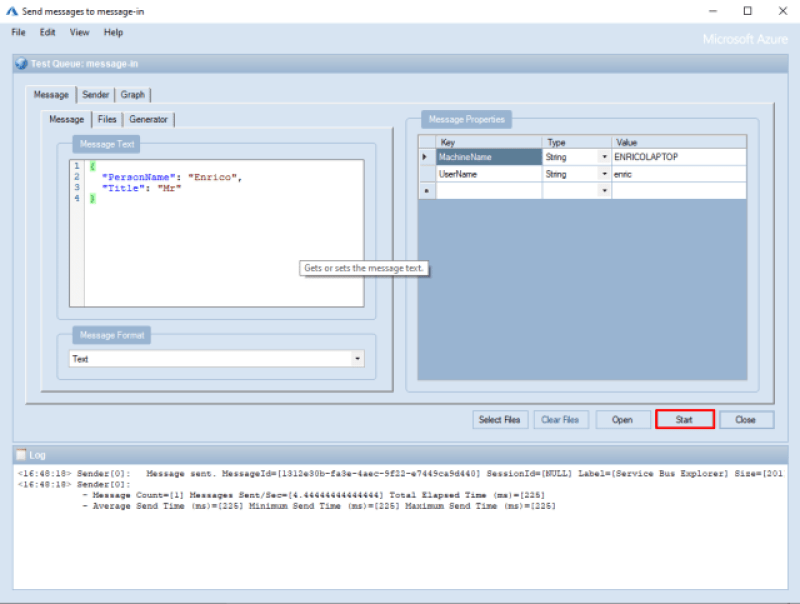Click the "PersonName": "Enrico" line in editor

(x=172, y=177)
